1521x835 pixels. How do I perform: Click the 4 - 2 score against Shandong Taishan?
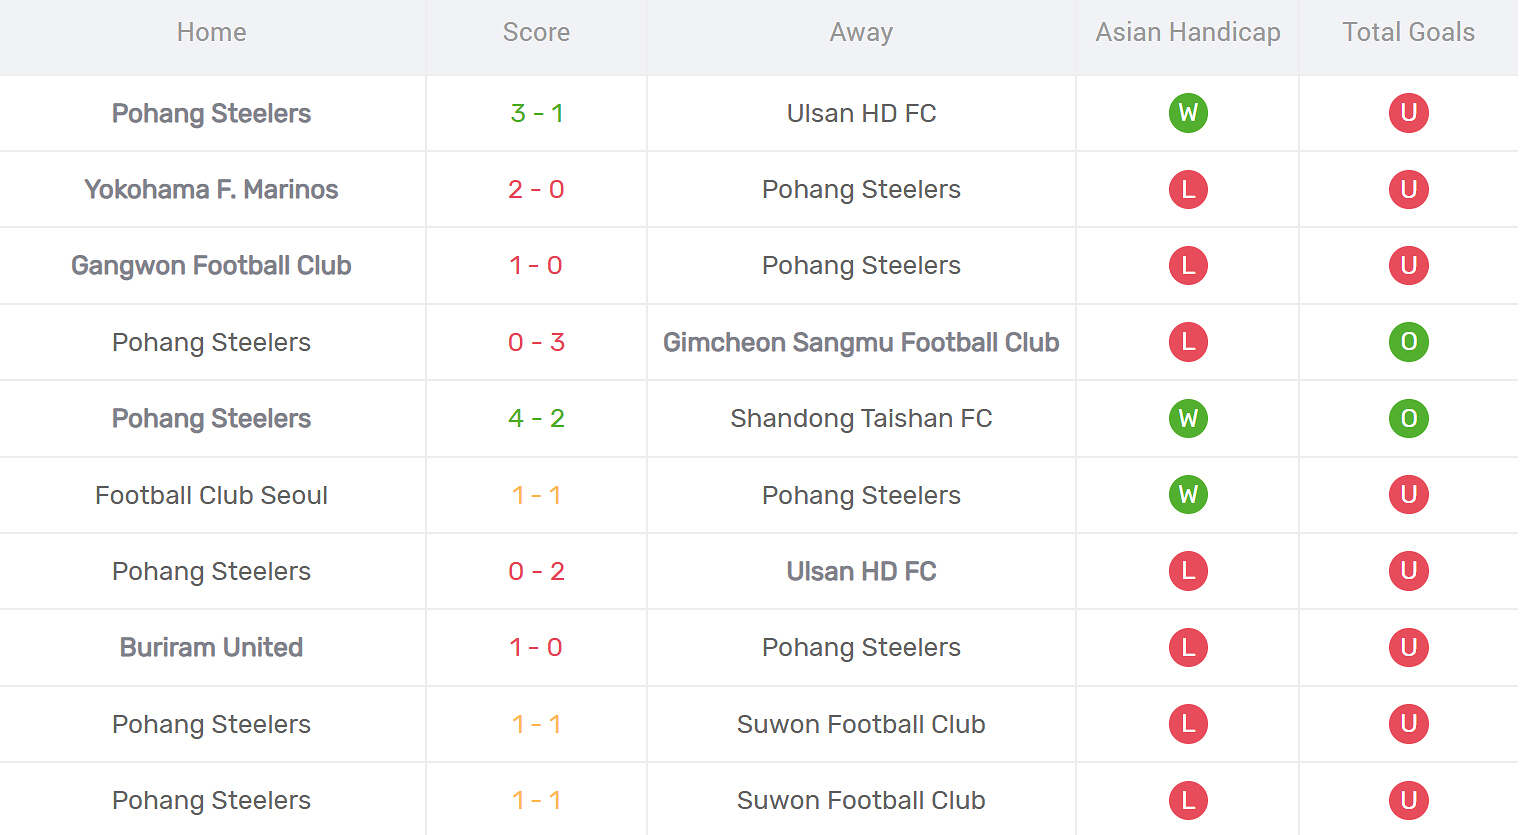tap(536, 418)
